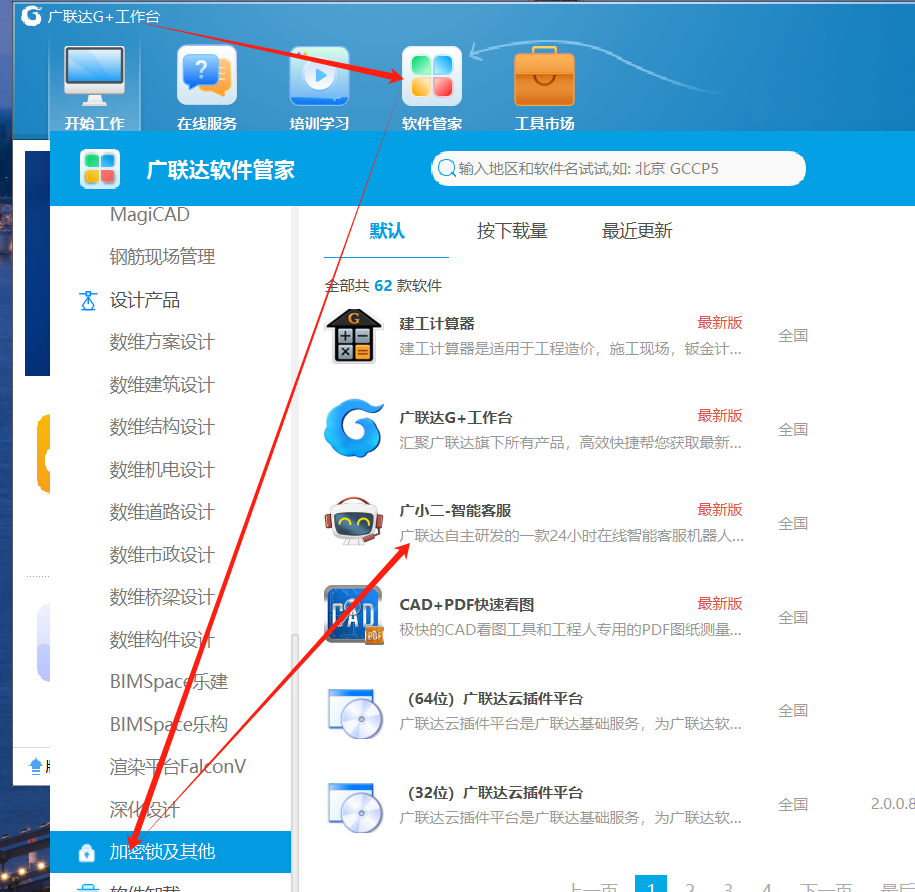Click the 建工计算器 calculator icon

(x=354, y=336)
